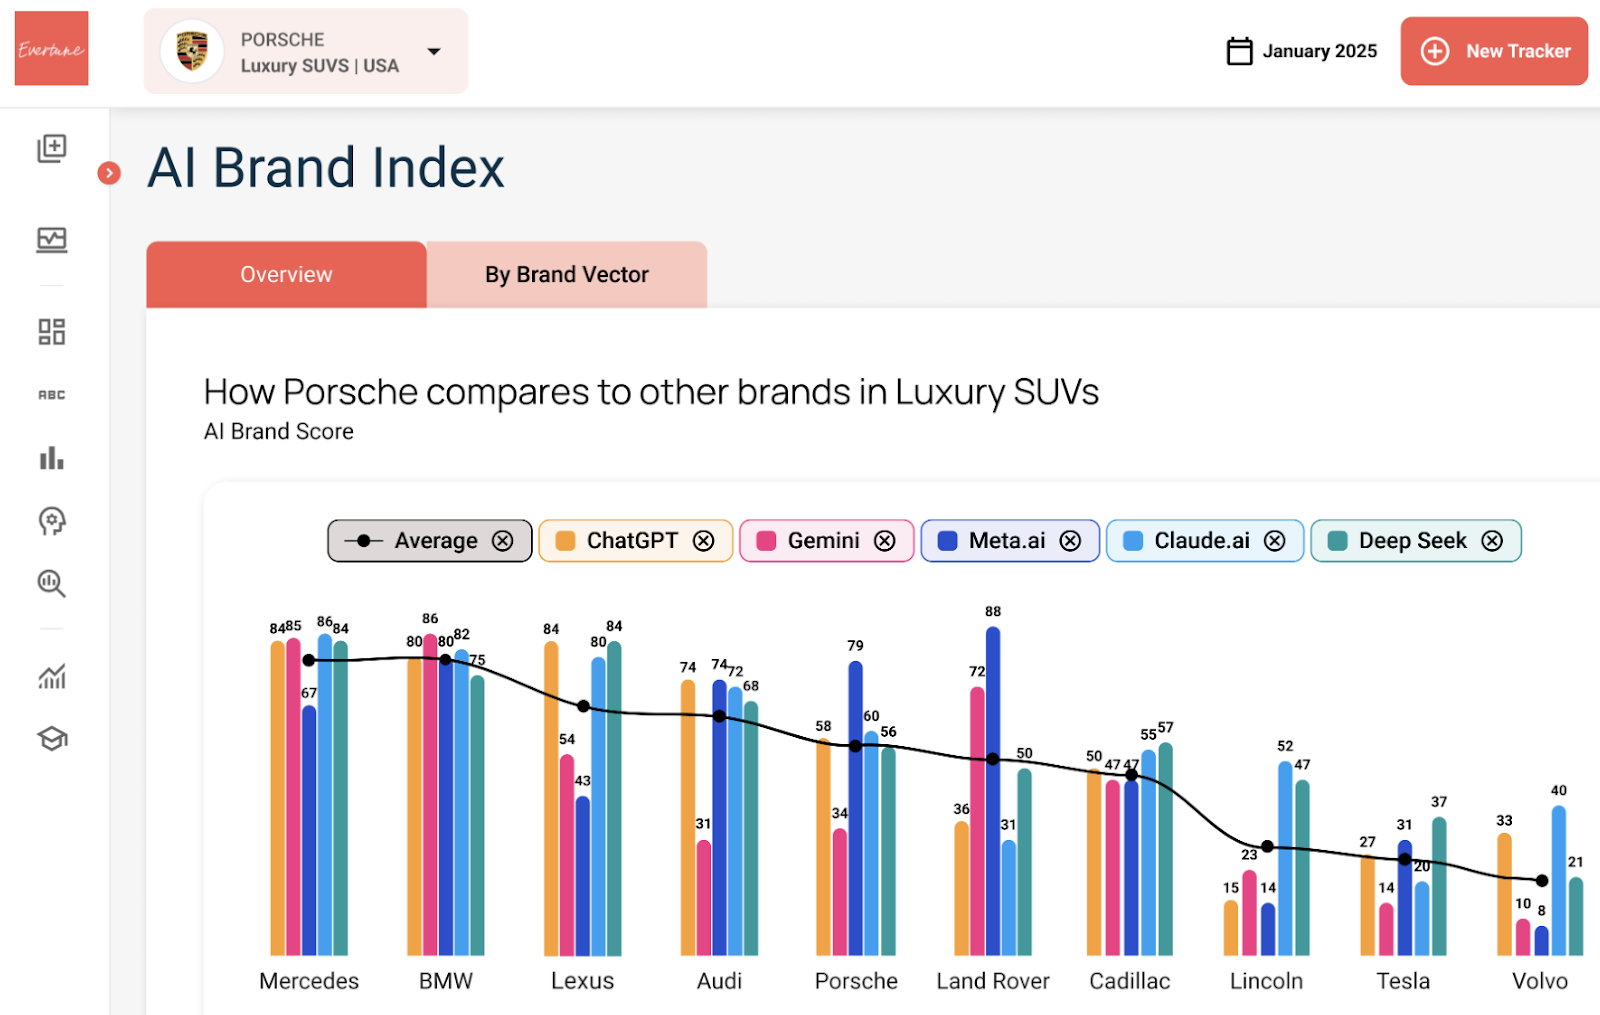
Task: Open the magnifier analytics search icon
Action: click(x=52, y=583)
